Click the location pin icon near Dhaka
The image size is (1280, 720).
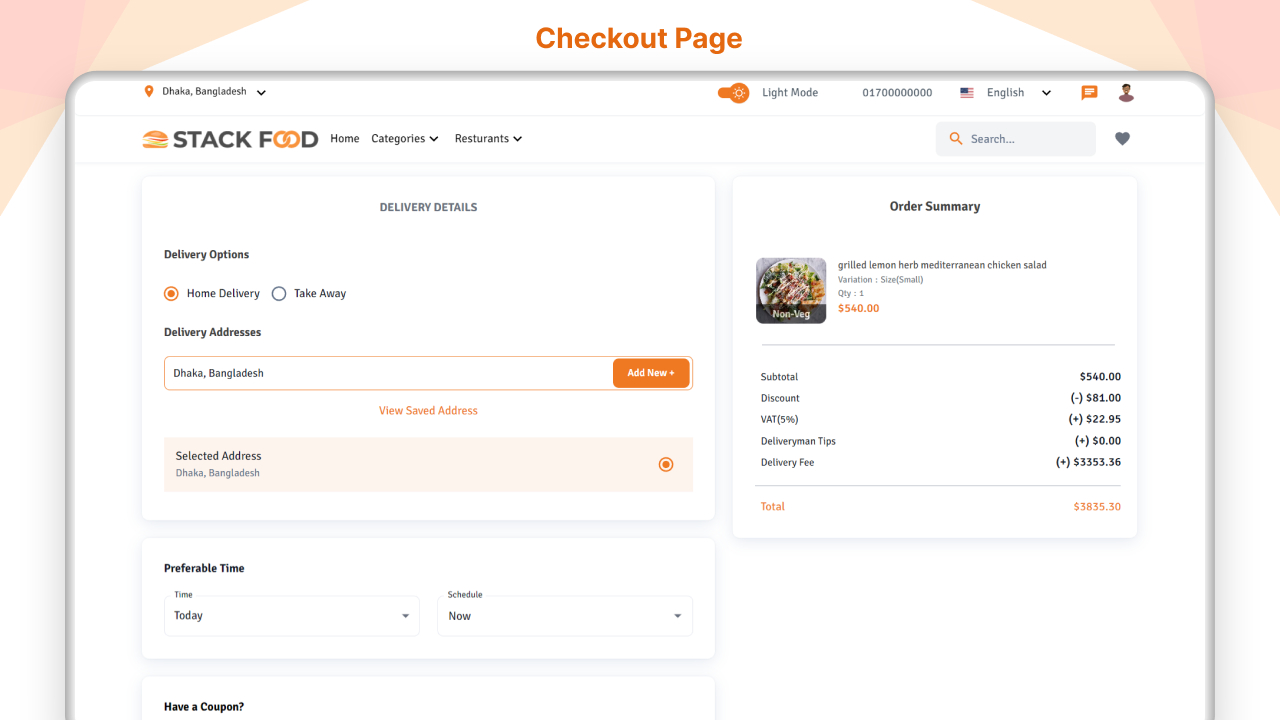[150, 91]
